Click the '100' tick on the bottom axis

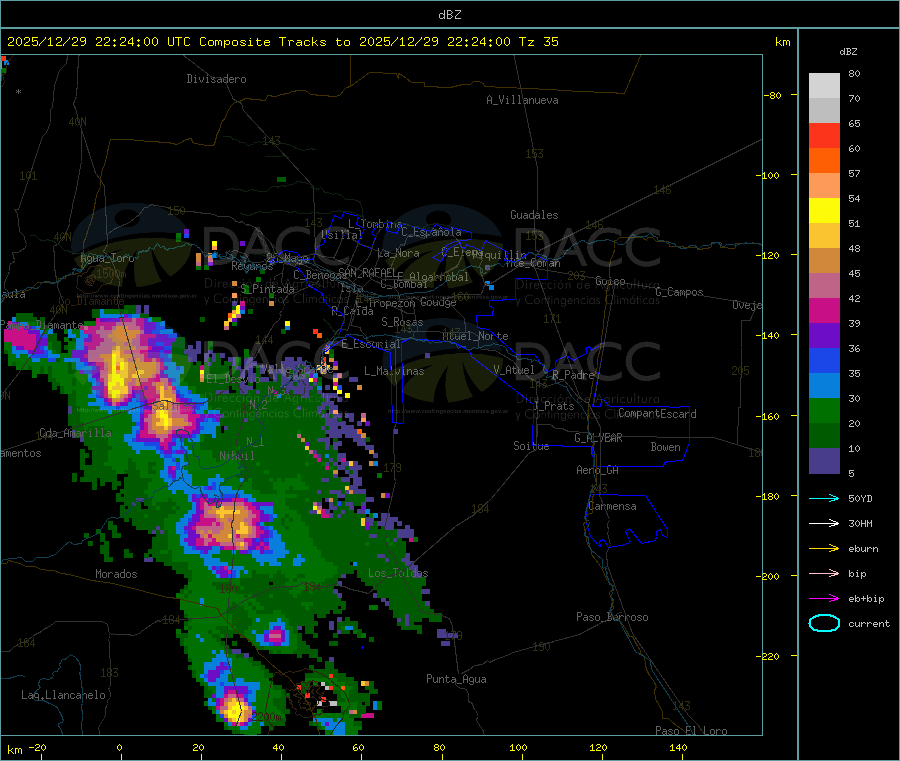tap(518, 747)
